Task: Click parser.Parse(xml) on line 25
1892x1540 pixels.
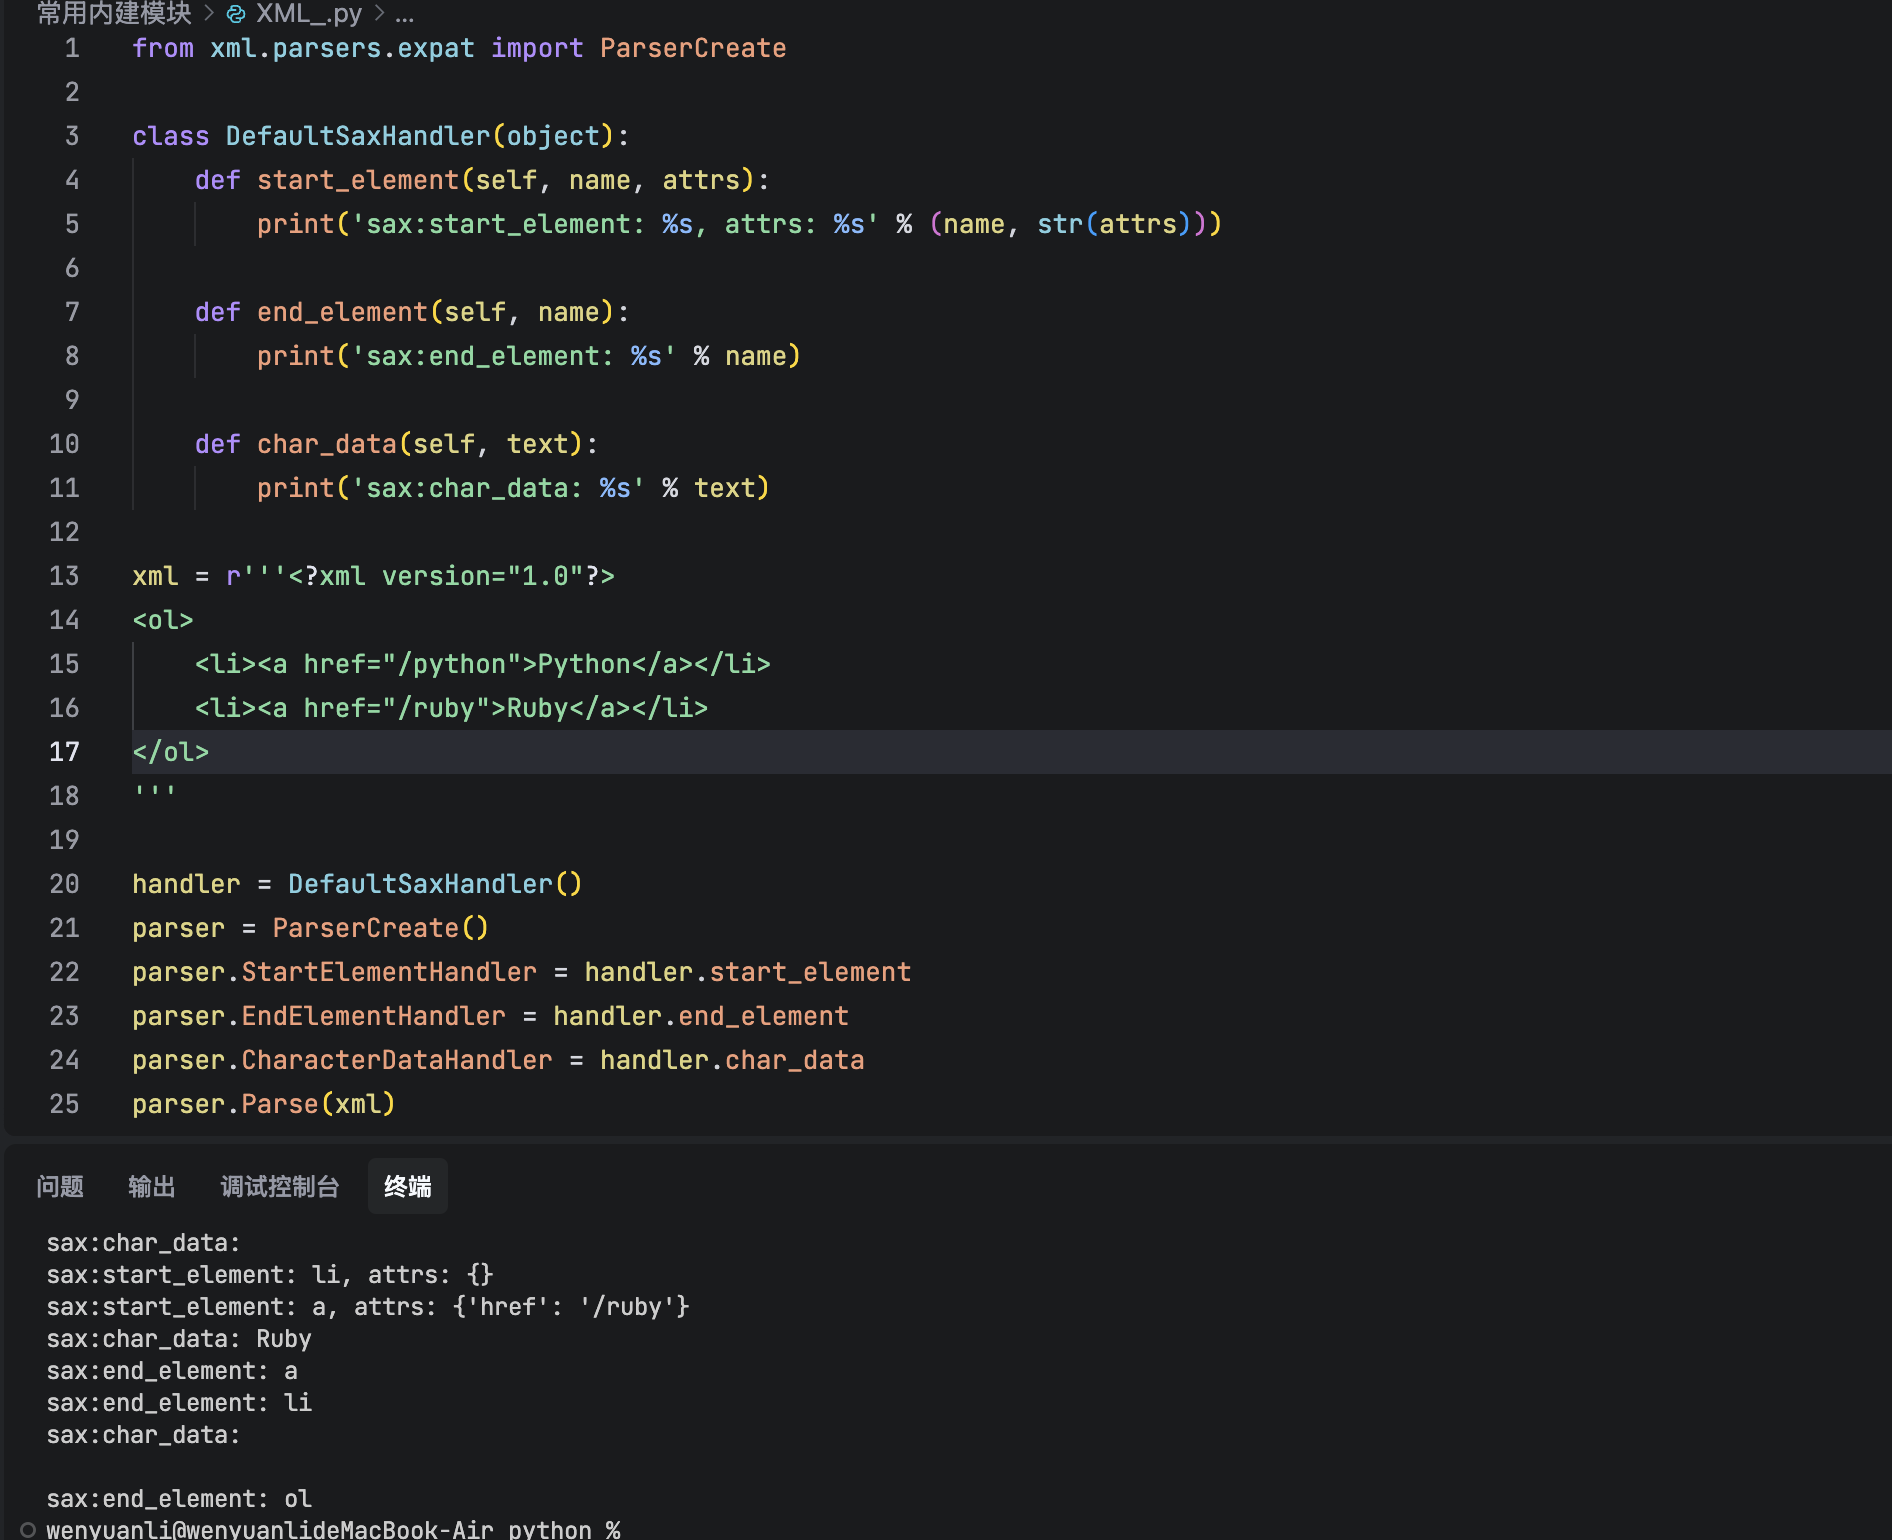Action: pyautogui.click(x=264, y=1104)
